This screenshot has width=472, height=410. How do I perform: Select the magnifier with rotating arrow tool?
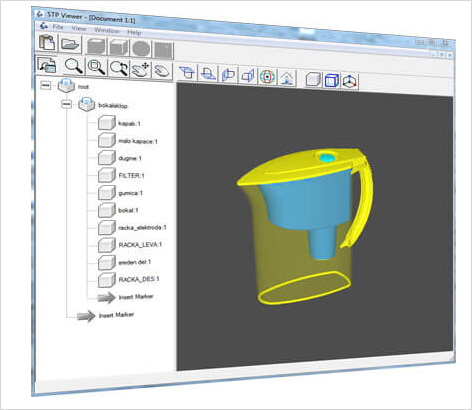click(119, 68)
